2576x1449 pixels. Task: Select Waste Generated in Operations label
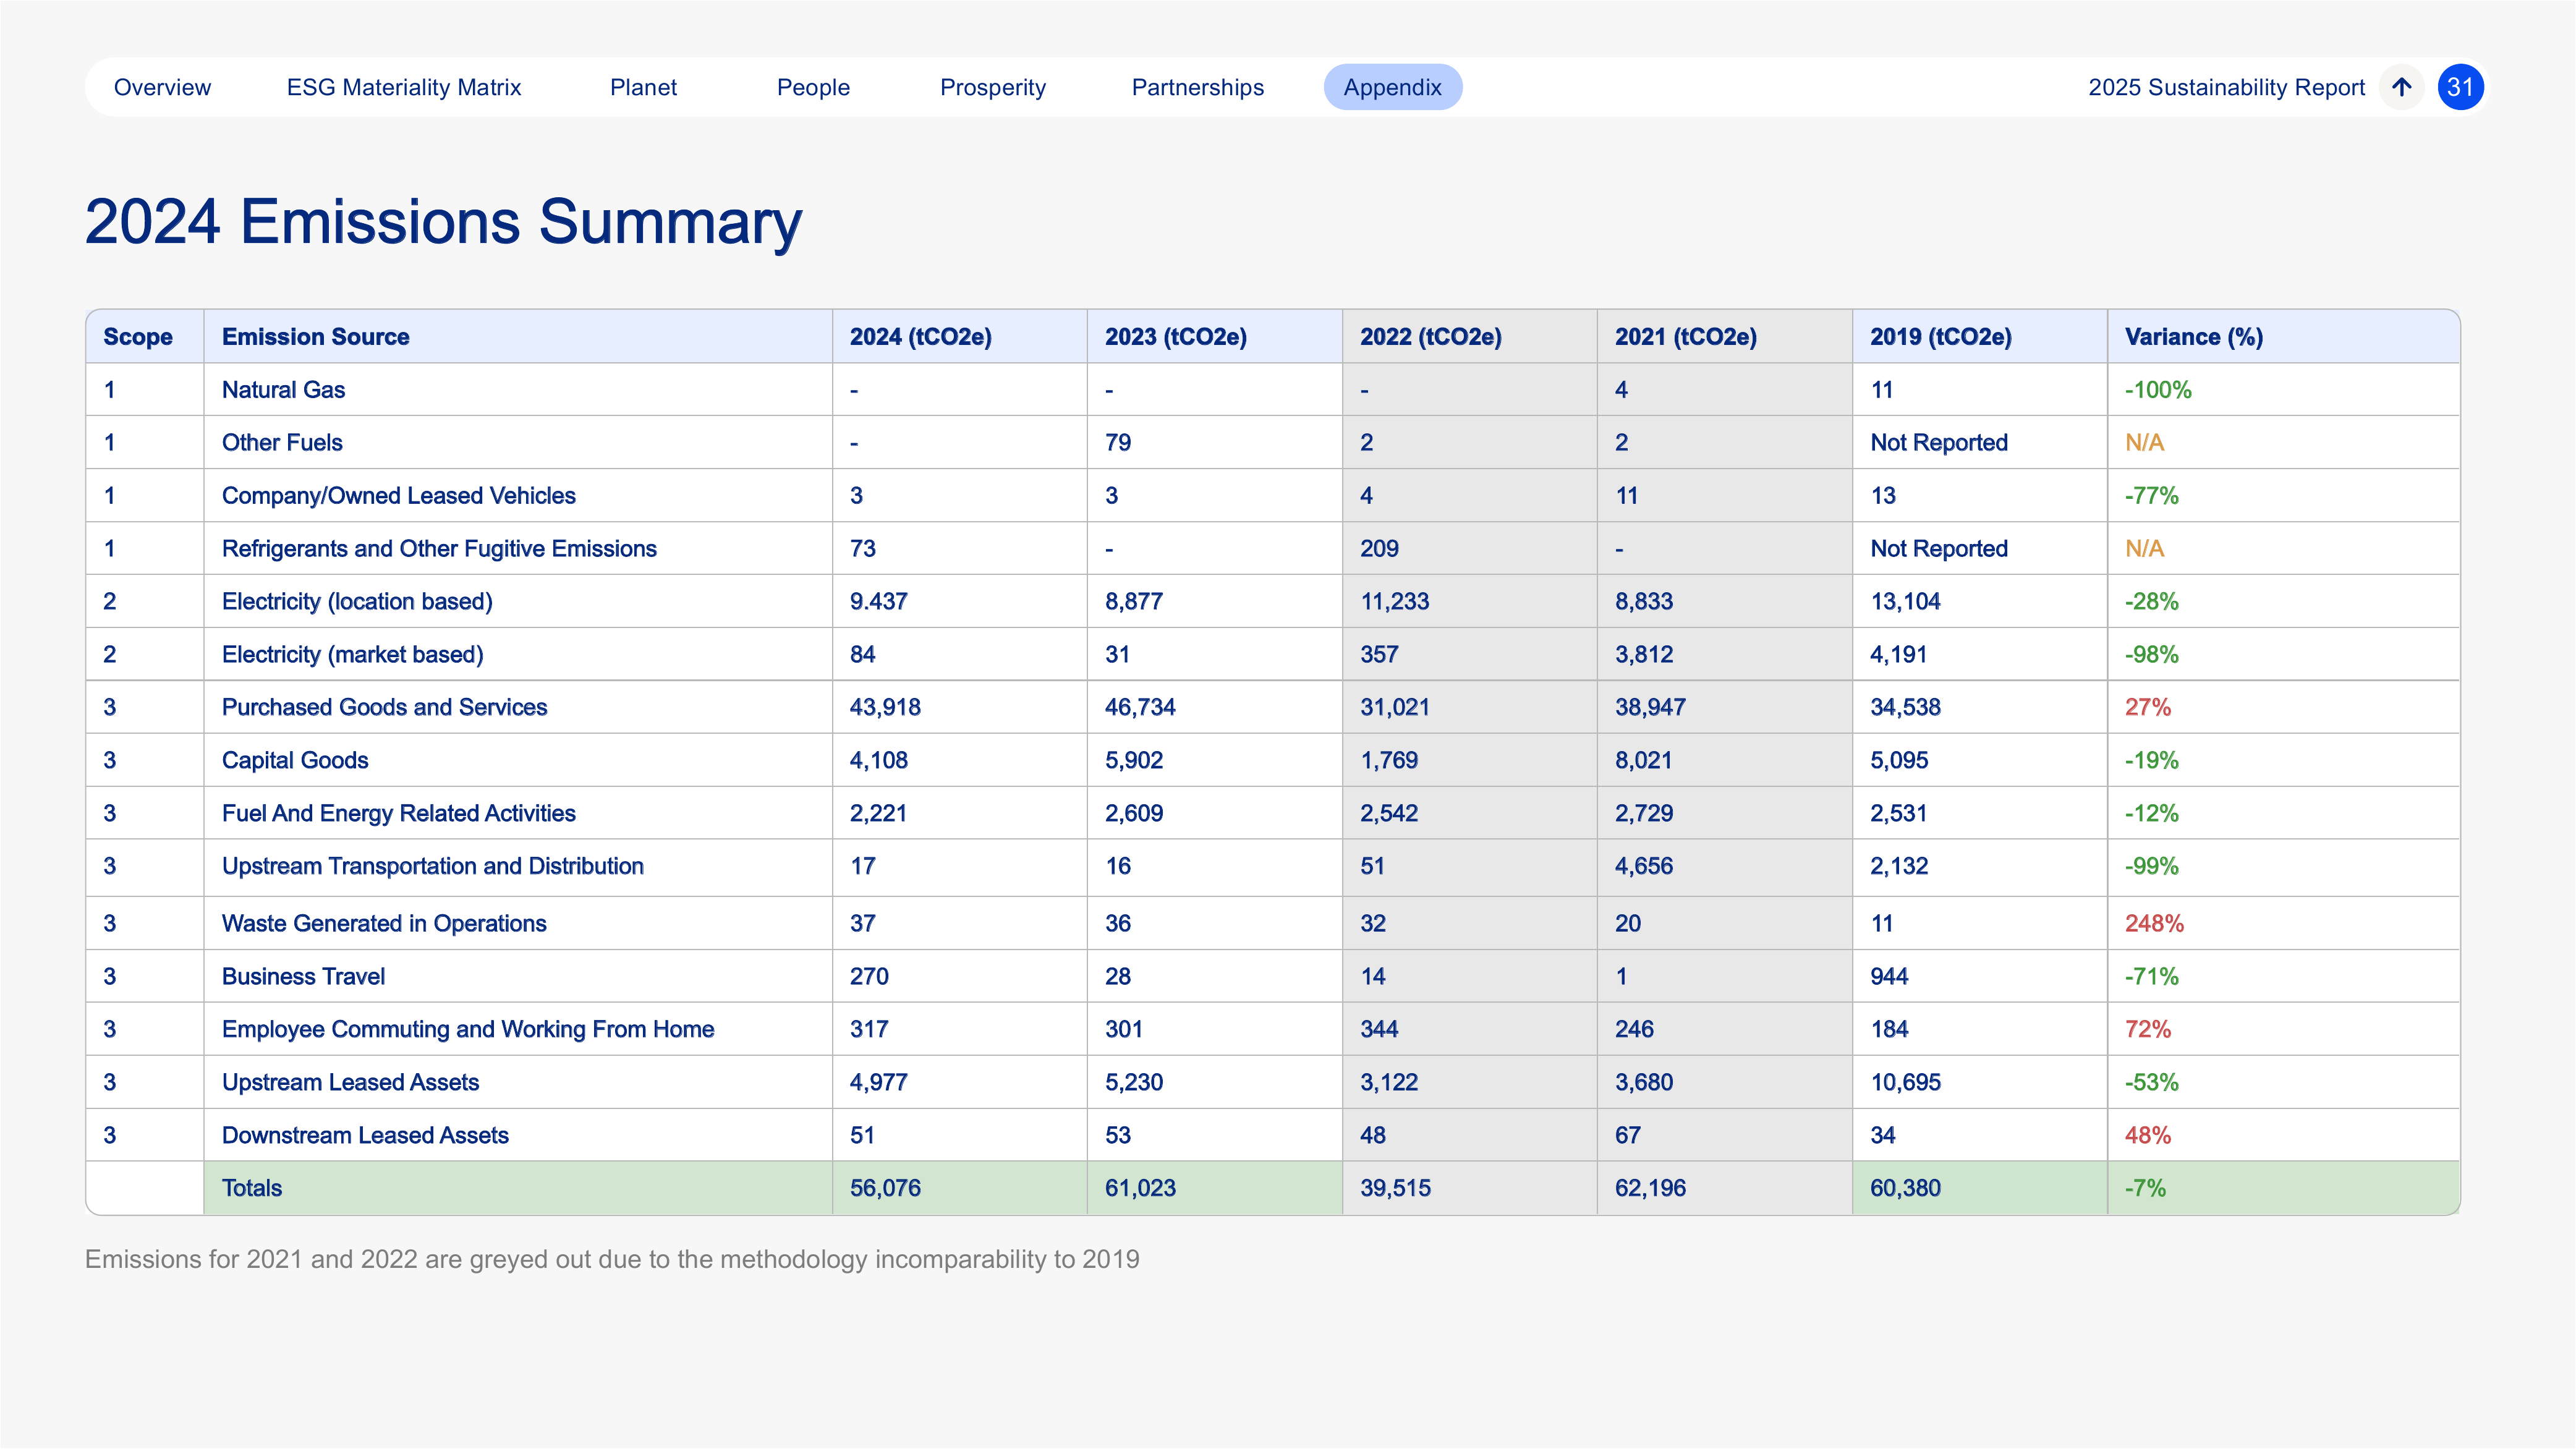click(384, 924)
